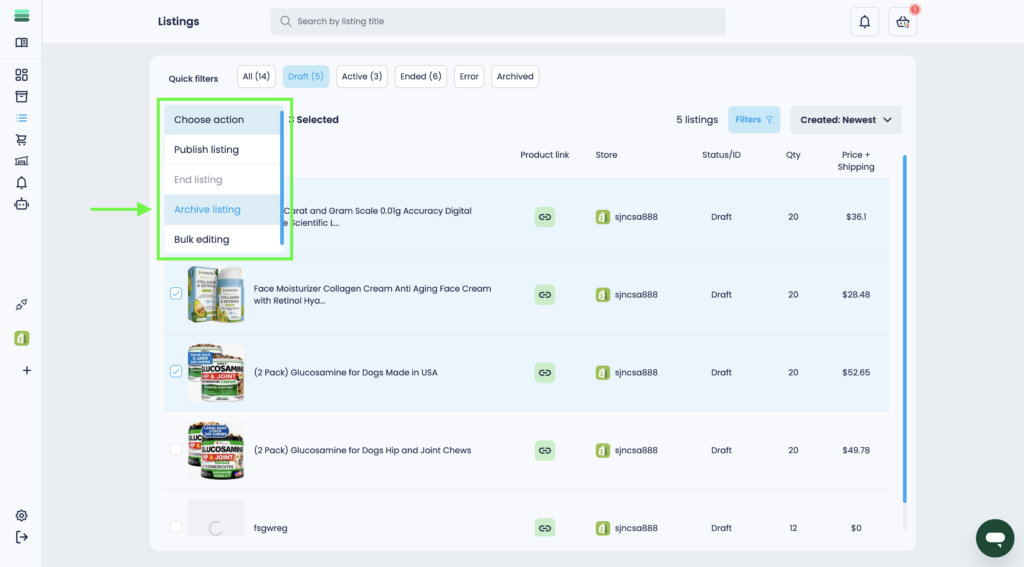Uncheck the Glucosamine for Dogs Made in USA listing

point(176,372)
